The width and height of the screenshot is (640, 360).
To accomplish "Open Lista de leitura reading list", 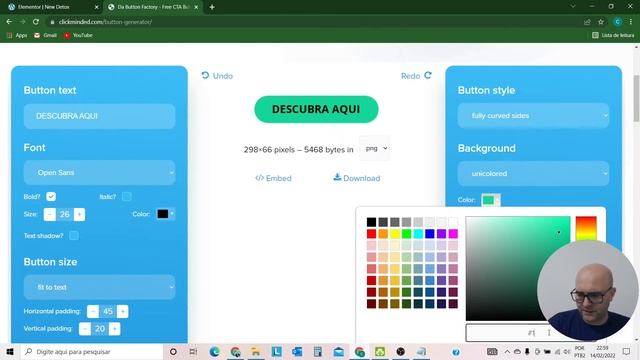I will point(613,36).
